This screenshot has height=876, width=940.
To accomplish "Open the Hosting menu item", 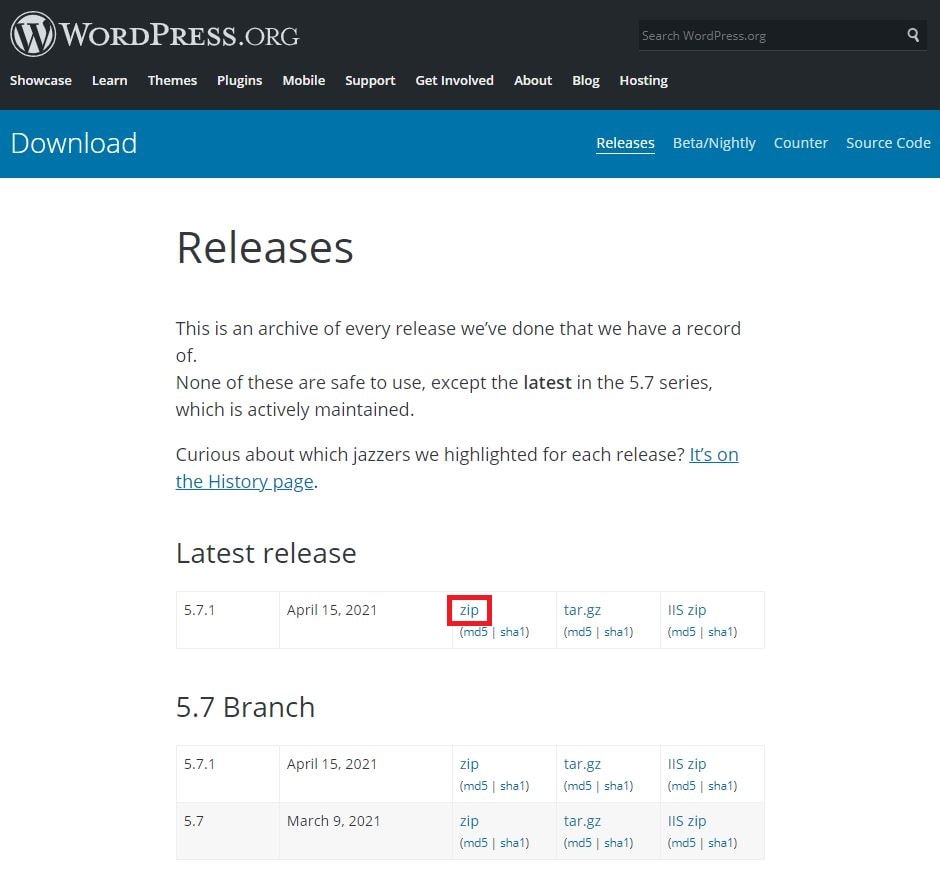I will 644,80.
